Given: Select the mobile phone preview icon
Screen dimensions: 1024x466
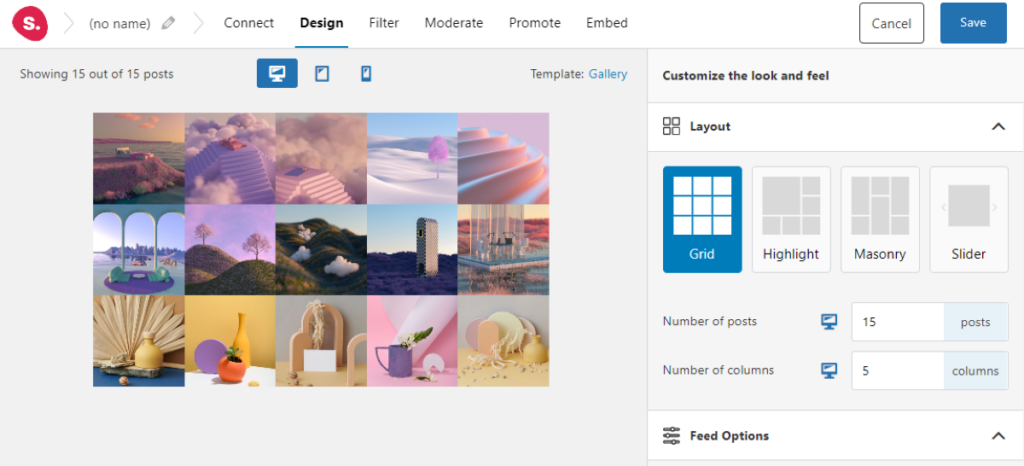Looking at the screenshot, I should click(366, 74).
